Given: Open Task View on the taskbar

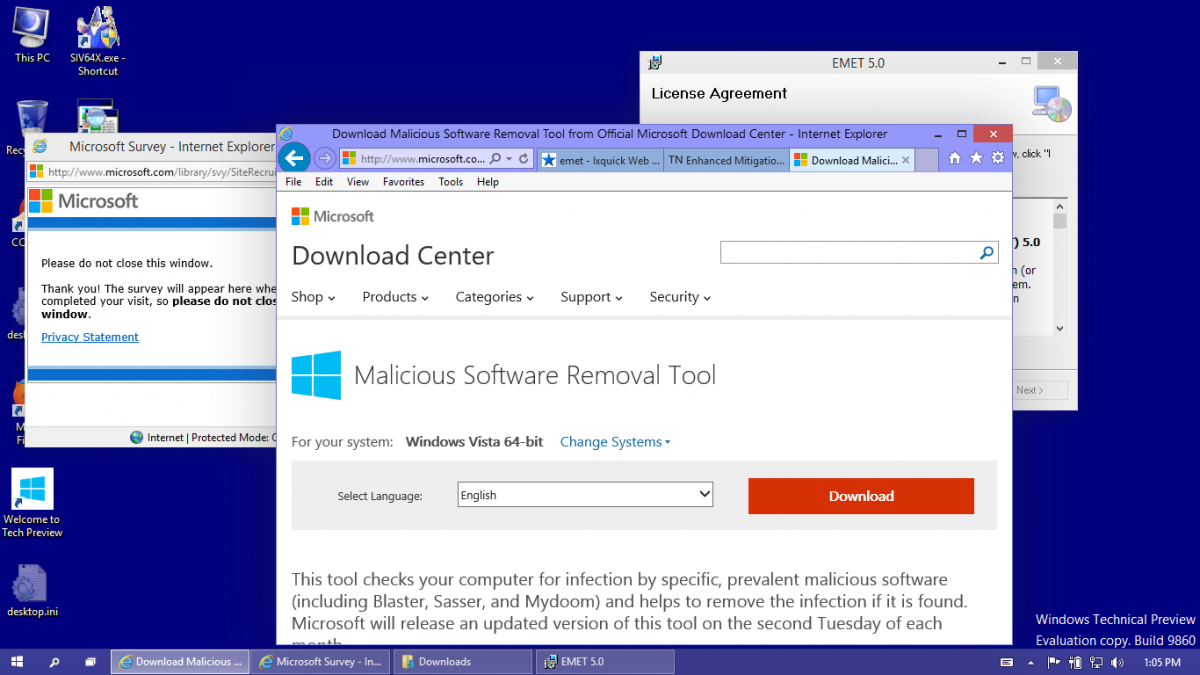Looking at the screenshot, I should tap(90, 661).
